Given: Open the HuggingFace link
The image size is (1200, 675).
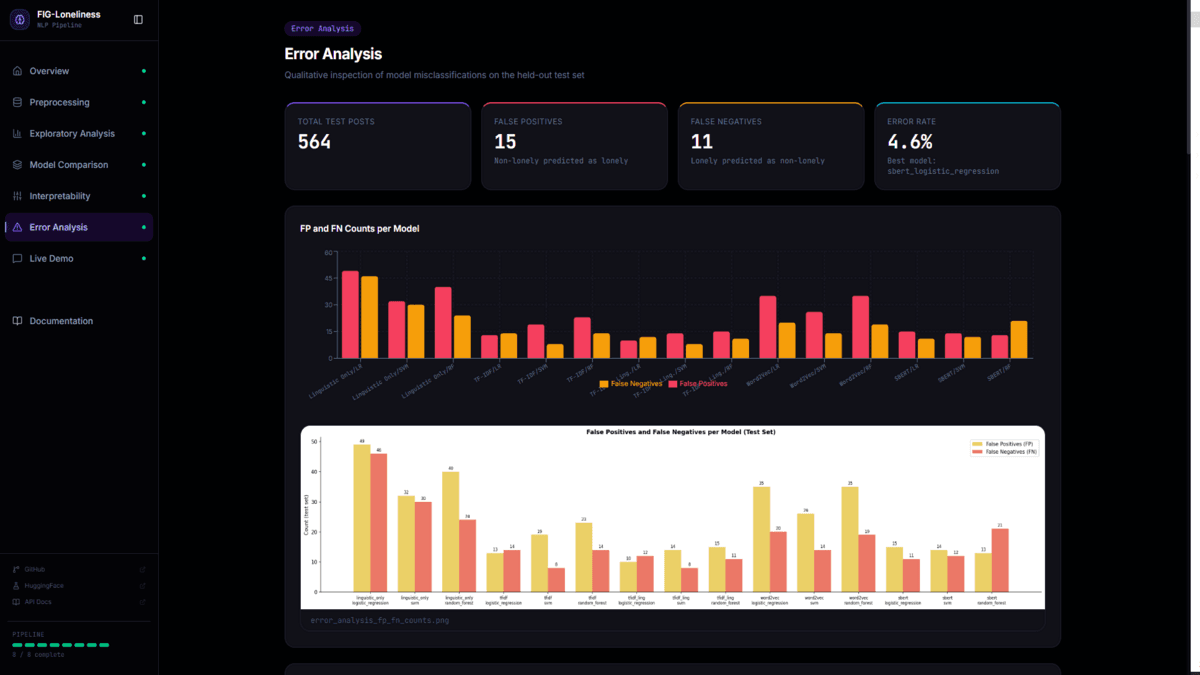Looking at the screenshot, I should click(79, 586).
